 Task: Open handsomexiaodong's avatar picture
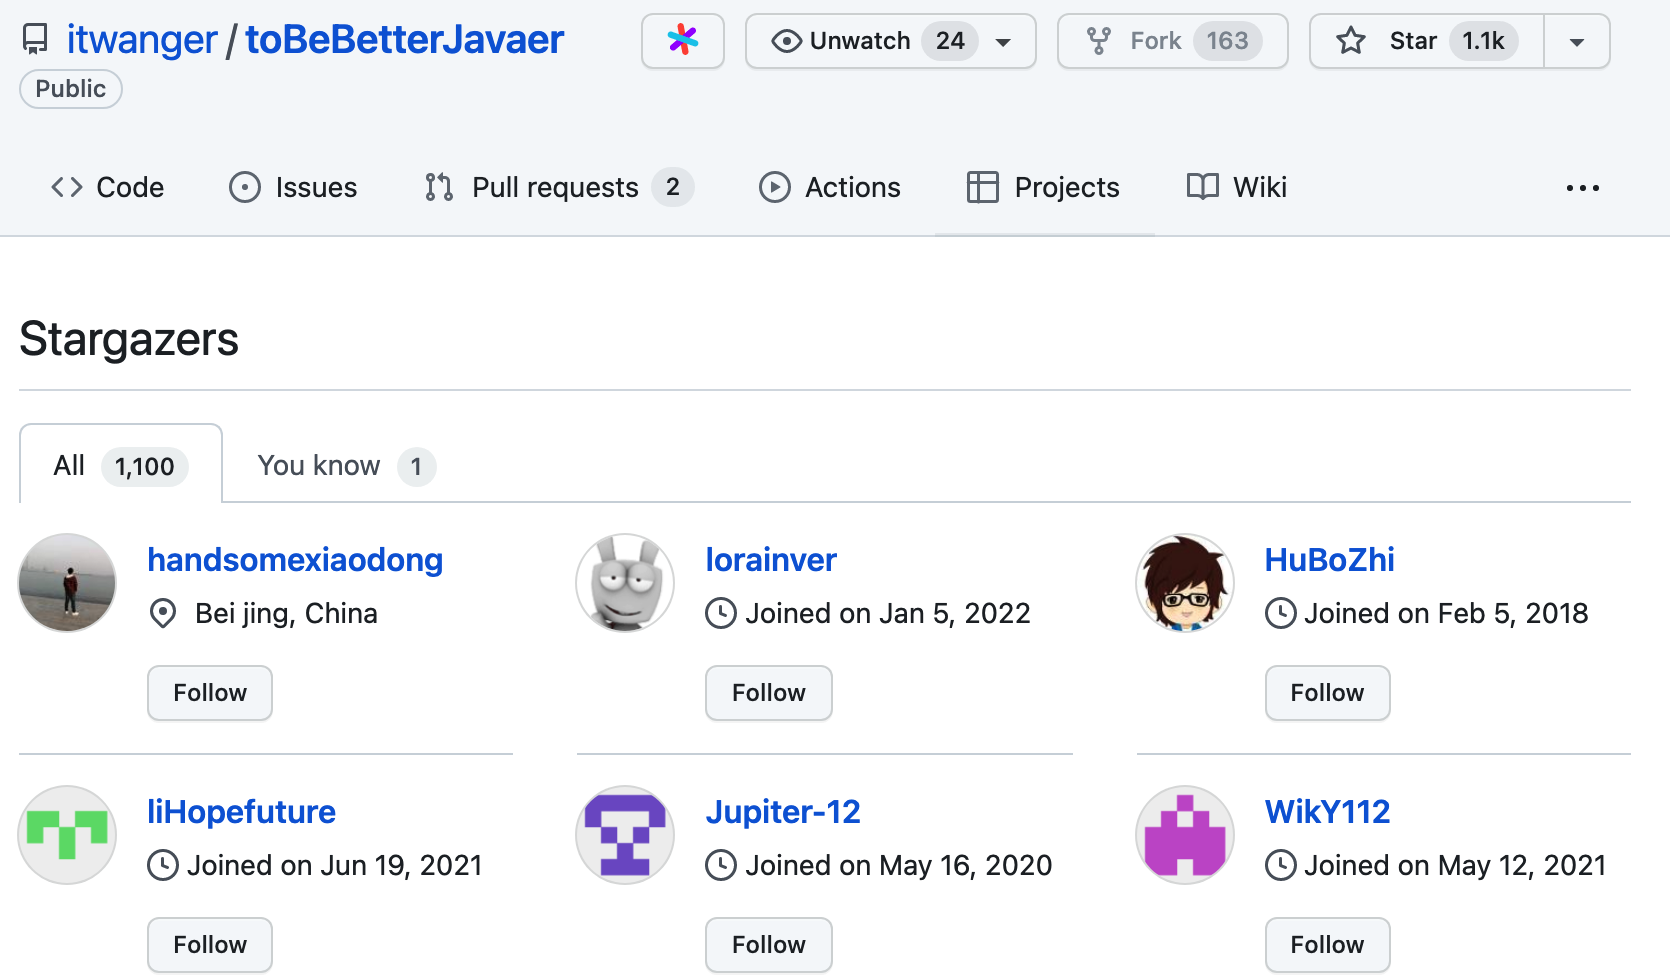click(67, 583)
